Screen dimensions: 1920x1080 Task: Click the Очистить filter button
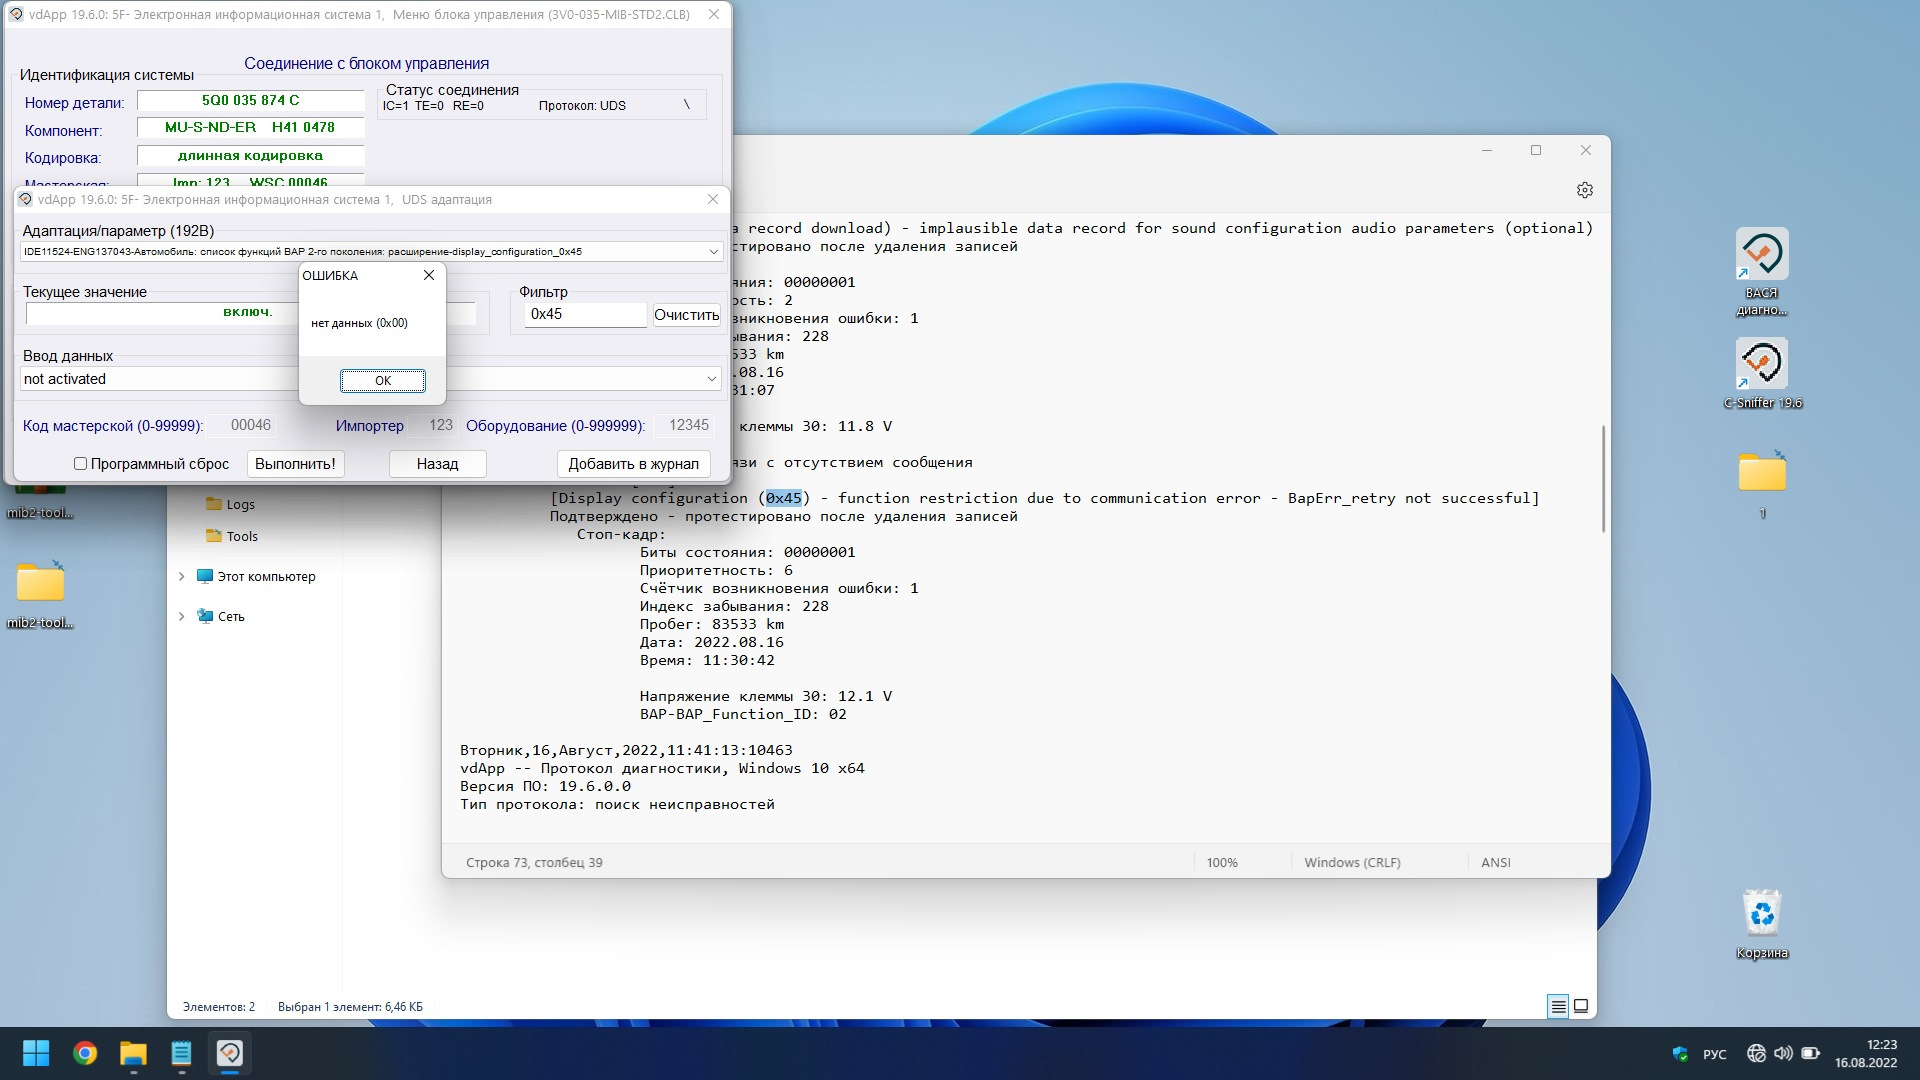coord(686,315)
